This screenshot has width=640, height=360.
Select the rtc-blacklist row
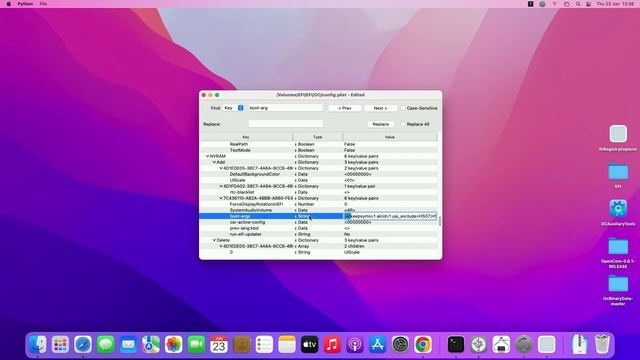pos(318,192)
